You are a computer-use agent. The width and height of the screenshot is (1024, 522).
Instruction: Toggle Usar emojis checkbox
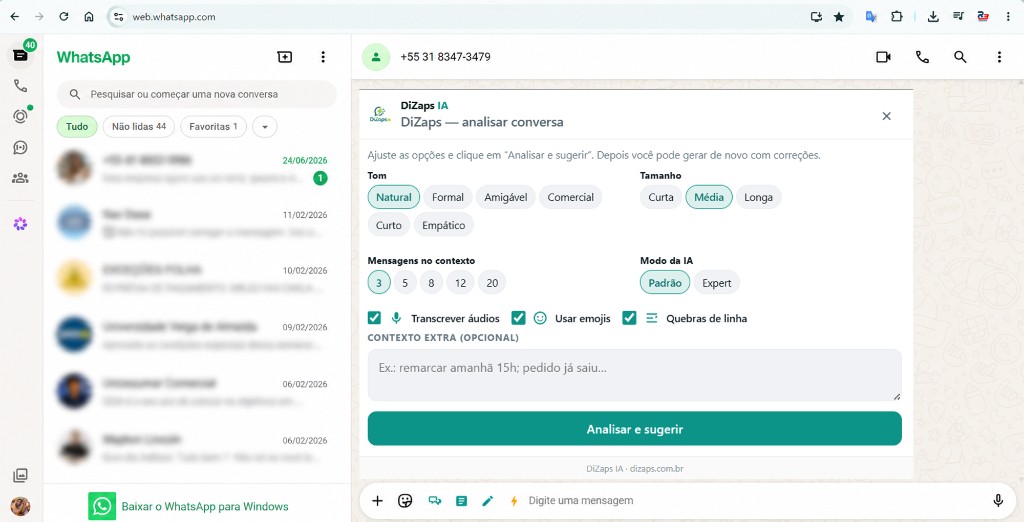tap(518, 318)
